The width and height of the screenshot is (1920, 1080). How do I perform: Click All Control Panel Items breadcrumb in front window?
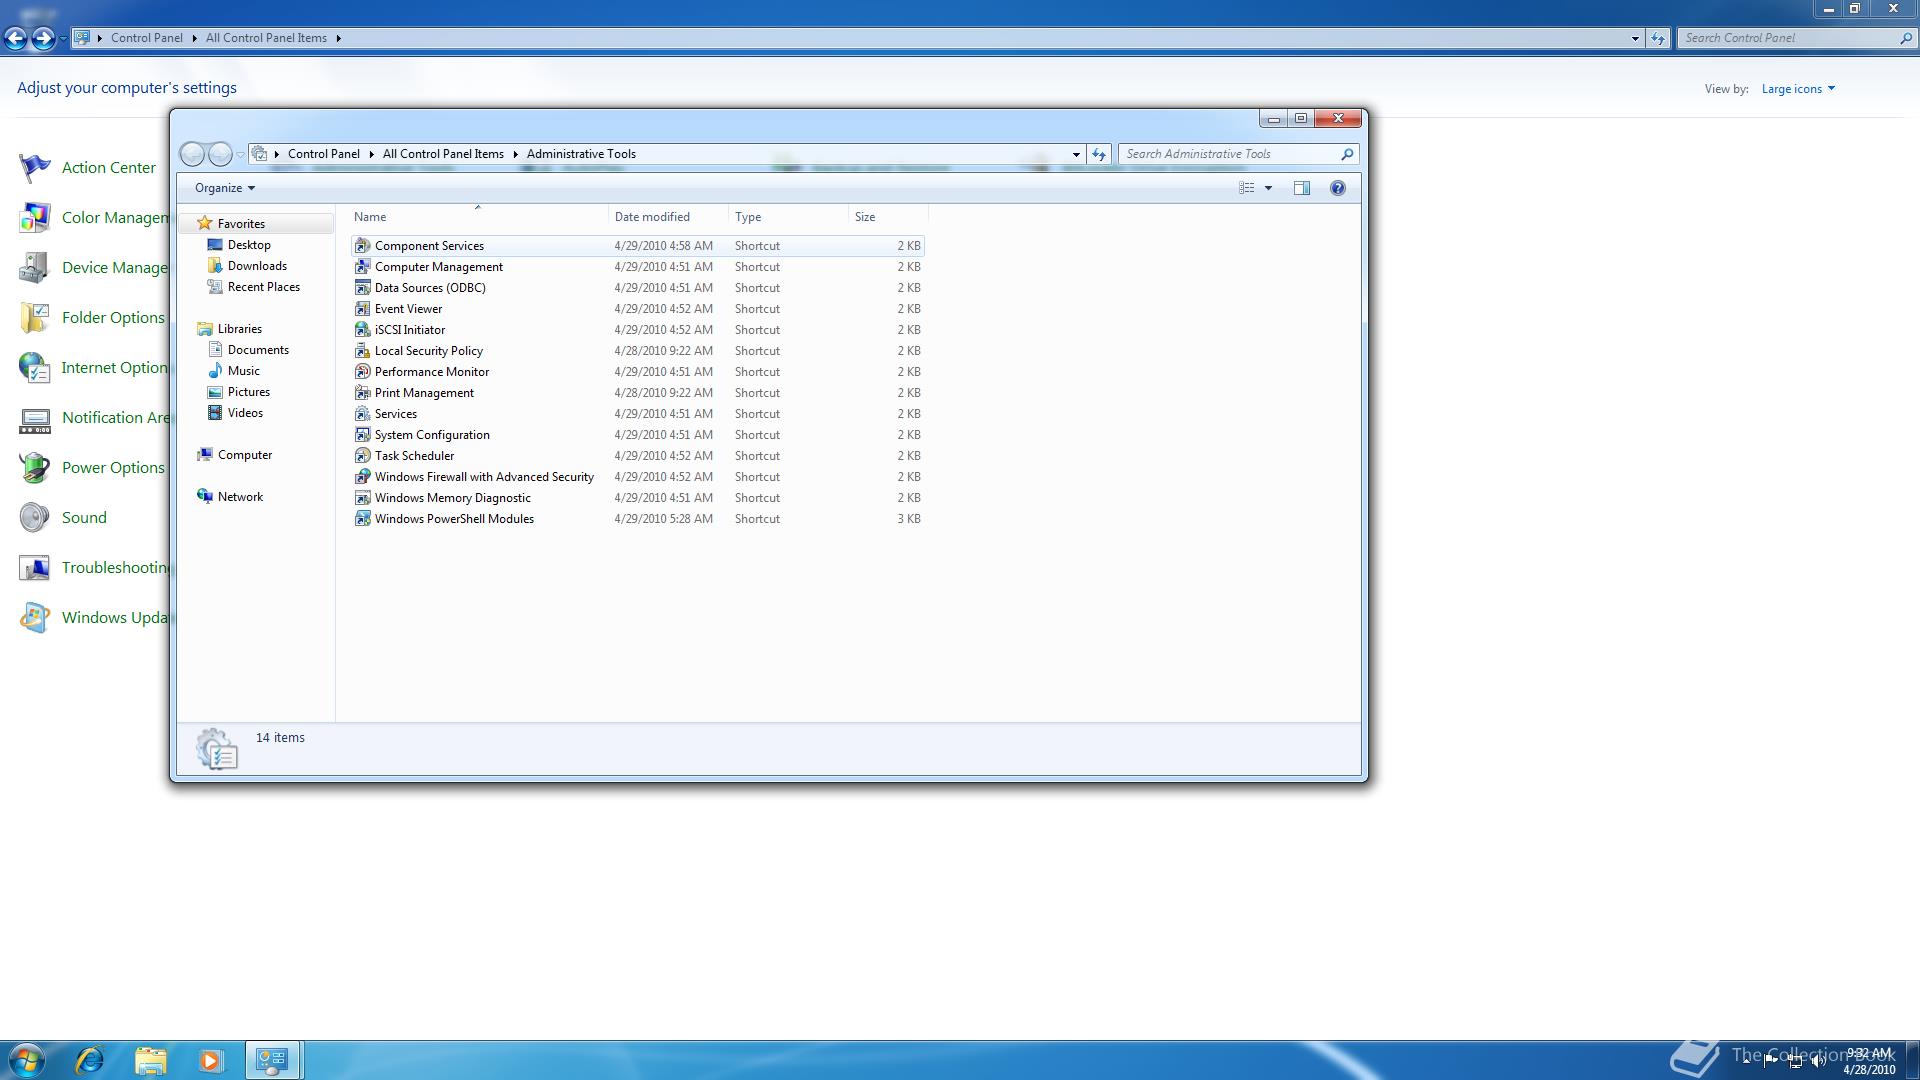[x=443, y=154]
